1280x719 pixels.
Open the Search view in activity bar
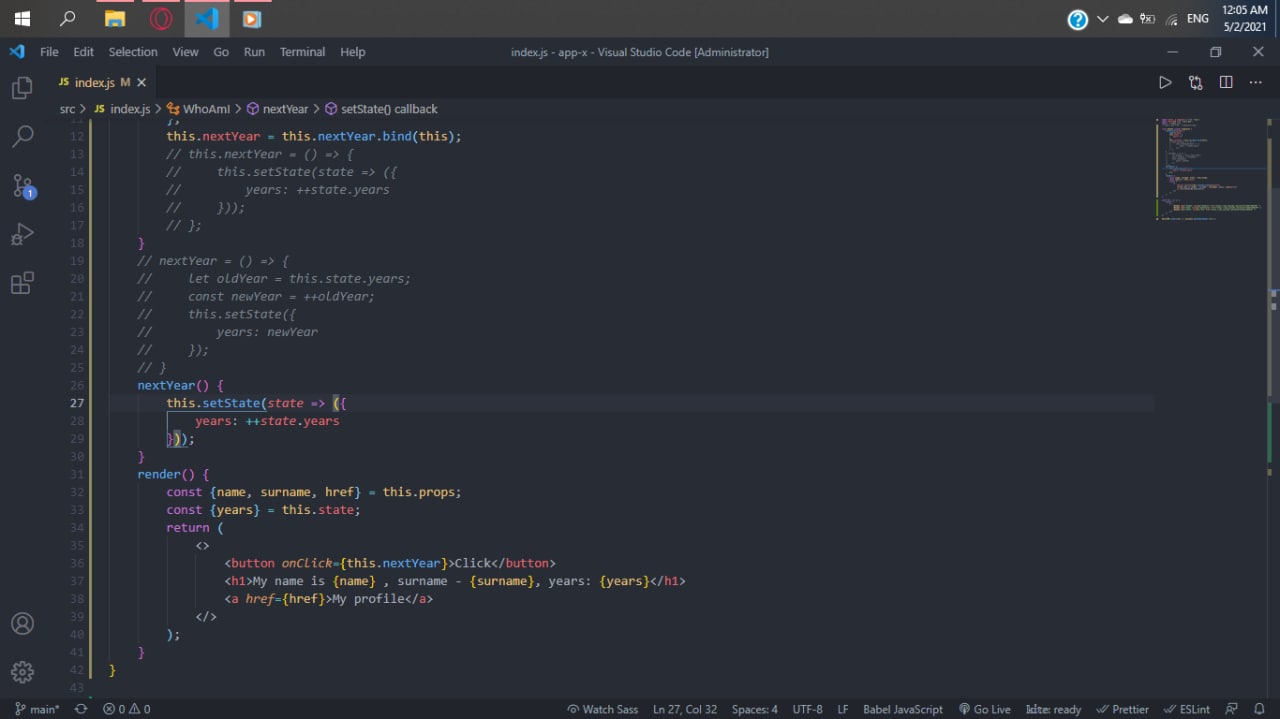[22, 136]
